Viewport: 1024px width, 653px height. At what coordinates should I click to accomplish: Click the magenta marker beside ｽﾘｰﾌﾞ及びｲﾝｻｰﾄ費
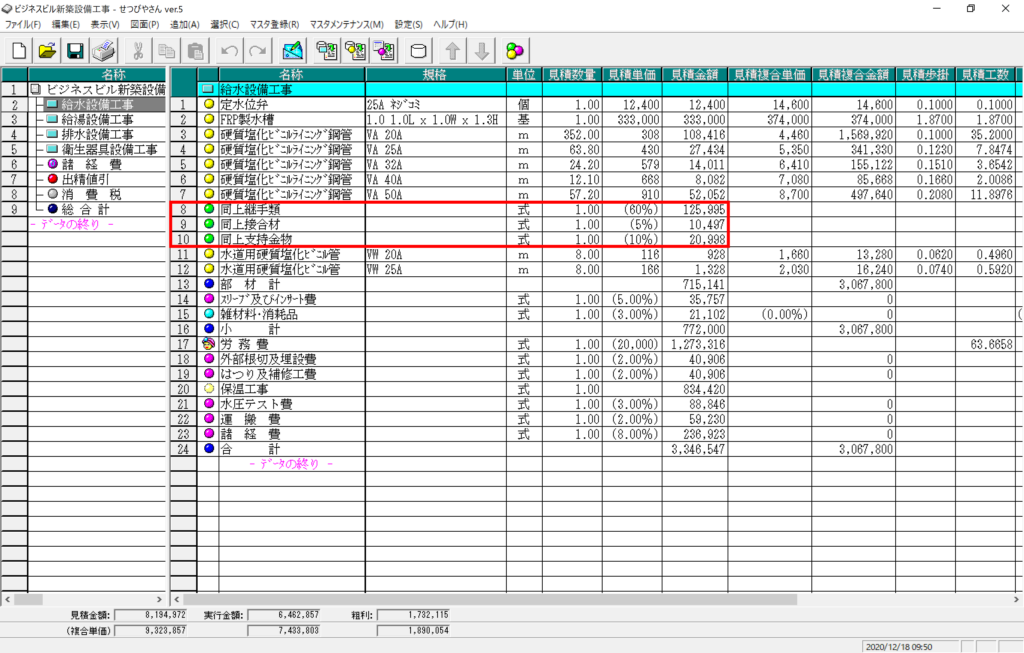tap(209, 299)
